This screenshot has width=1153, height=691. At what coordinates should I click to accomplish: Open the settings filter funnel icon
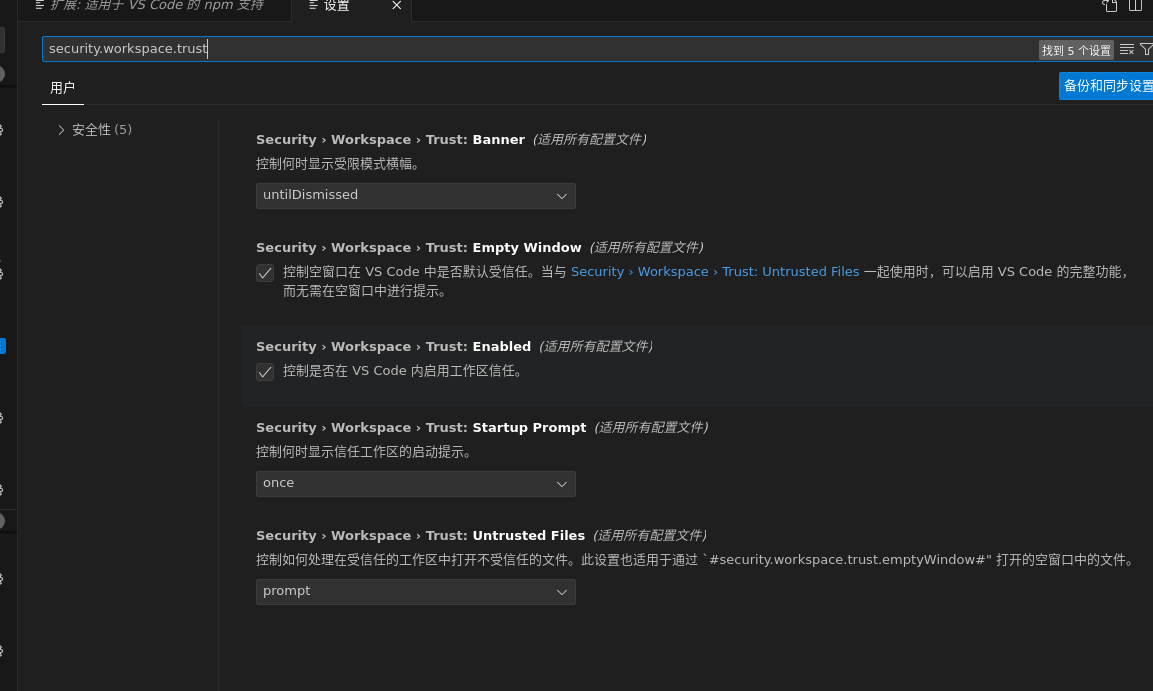[1146, 49]
